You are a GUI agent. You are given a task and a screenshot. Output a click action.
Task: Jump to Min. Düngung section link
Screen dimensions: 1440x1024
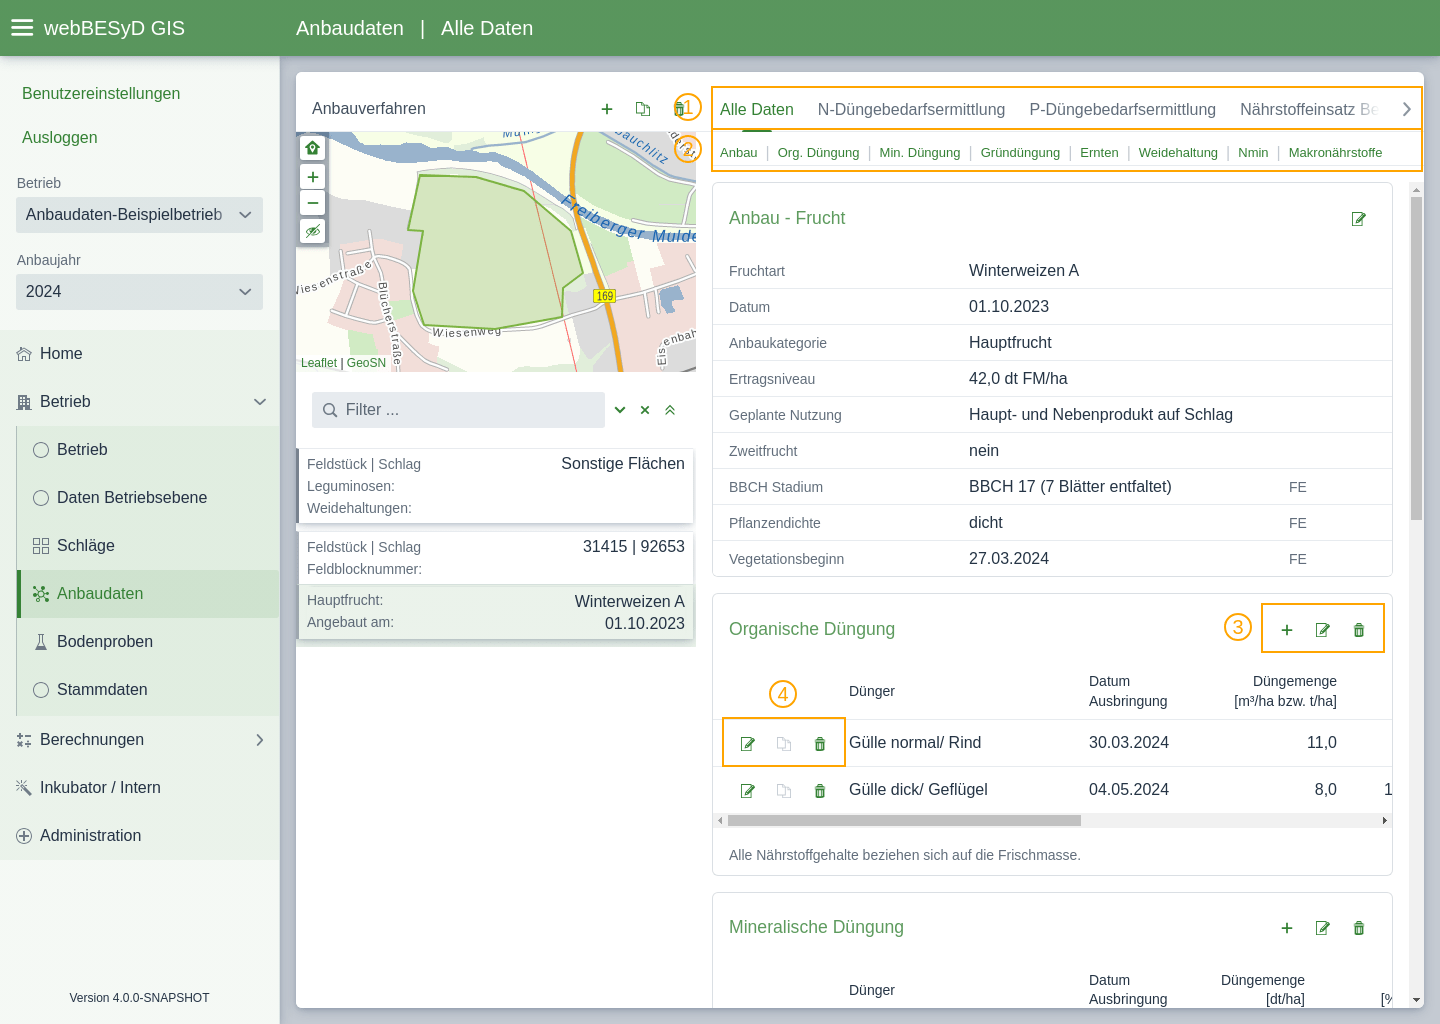[919, 153]
